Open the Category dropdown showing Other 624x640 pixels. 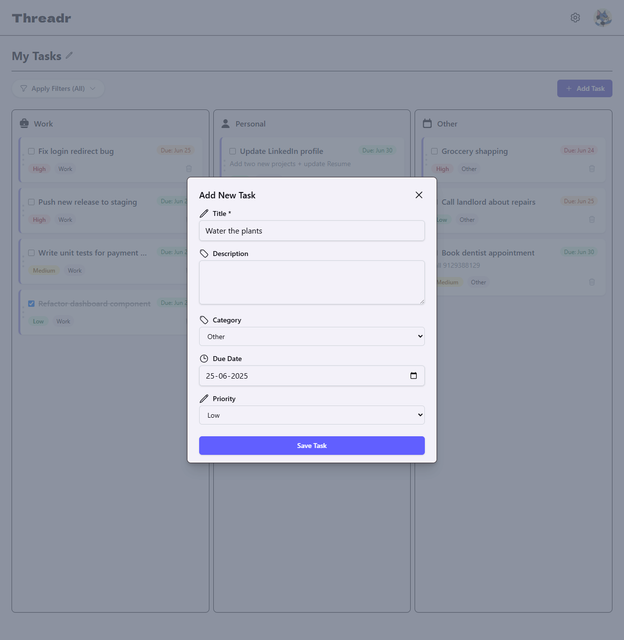(x=312, y=336)
